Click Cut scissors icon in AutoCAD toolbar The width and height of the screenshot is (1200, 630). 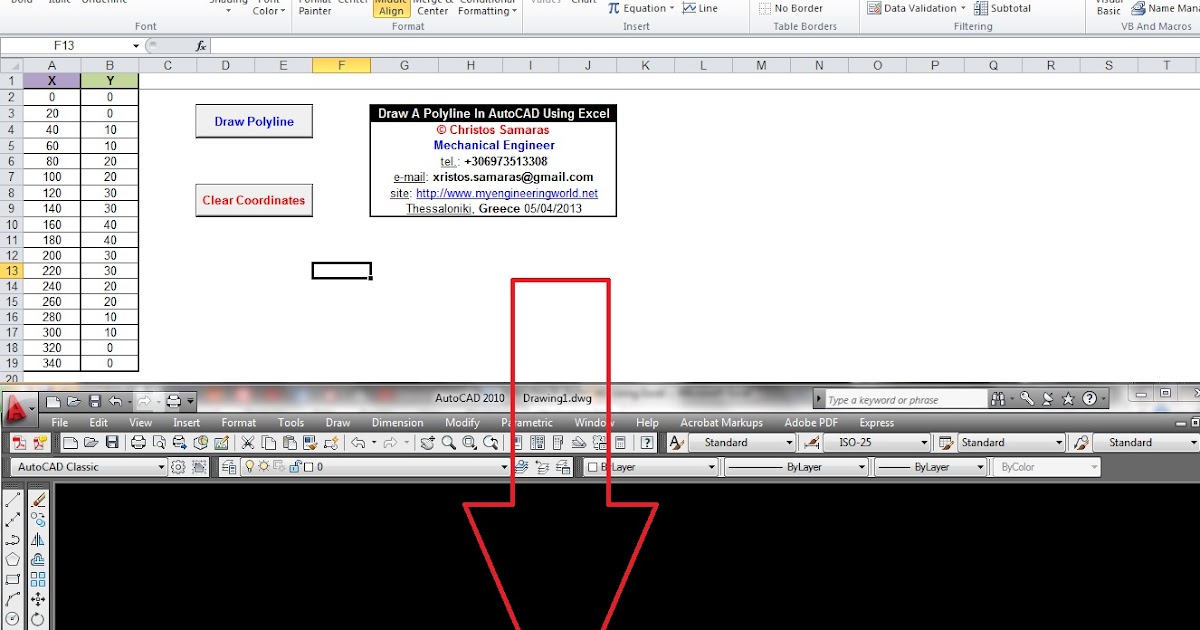(247, 442)
